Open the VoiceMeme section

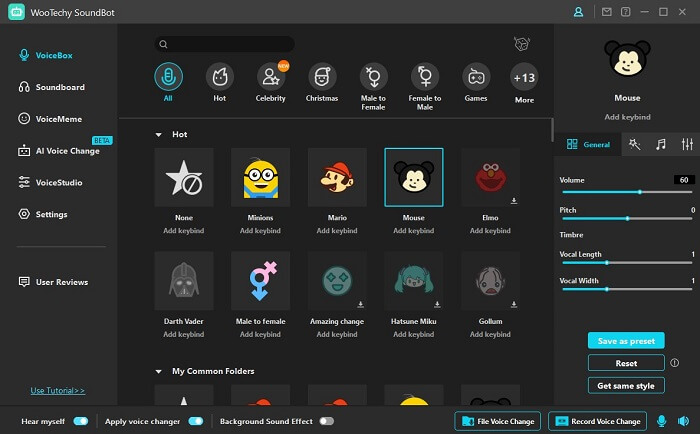pyautogui.click(x=50, y=119)
